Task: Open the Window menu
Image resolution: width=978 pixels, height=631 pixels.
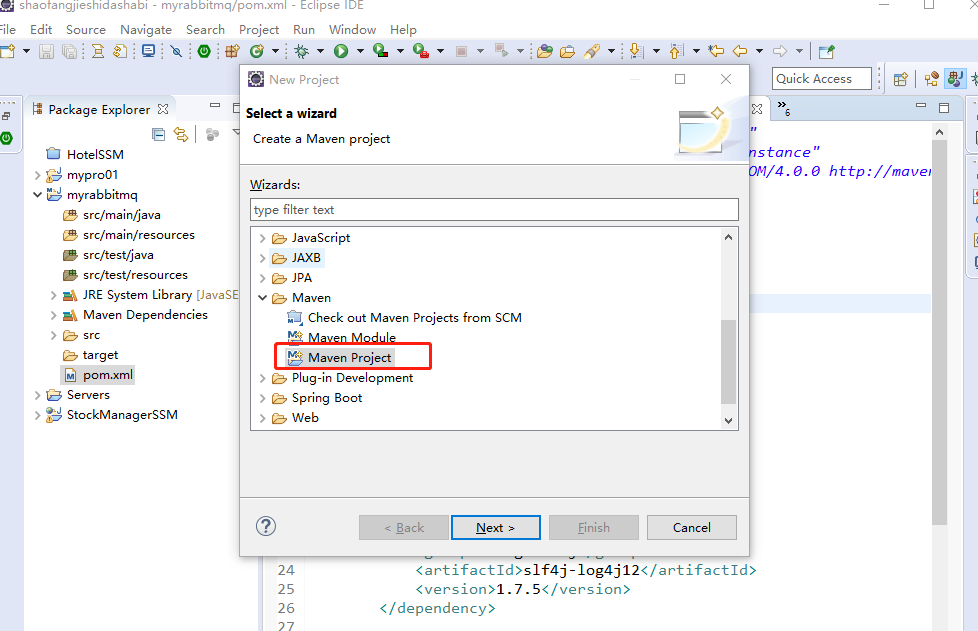Action: point(352,29)
